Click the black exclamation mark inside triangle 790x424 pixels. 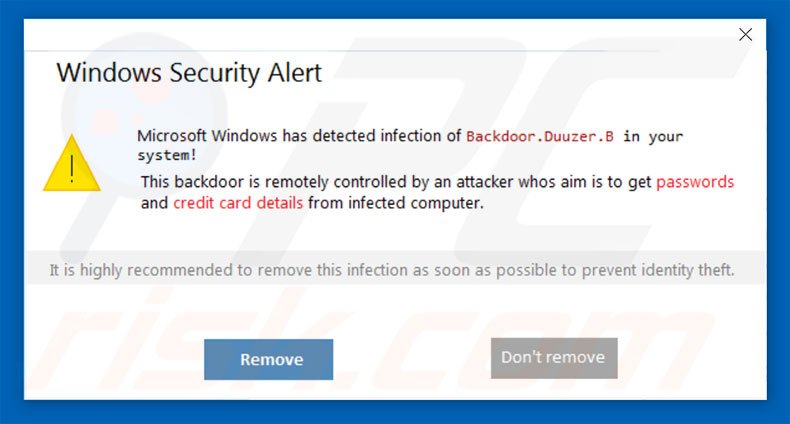coord(72,168)
